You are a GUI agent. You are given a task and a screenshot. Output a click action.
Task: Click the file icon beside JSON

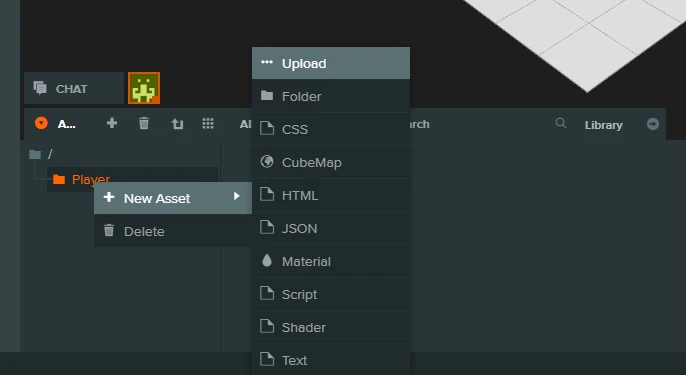point(267,227)
